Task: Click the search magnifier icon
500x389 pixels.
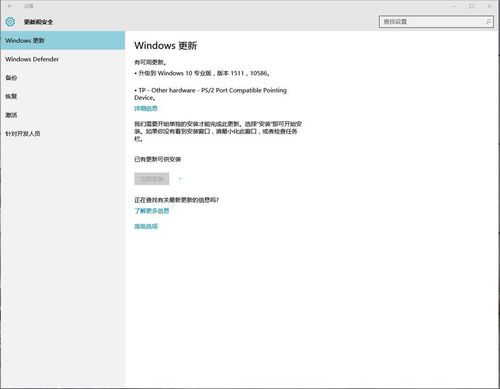Action: click(488, 22)
